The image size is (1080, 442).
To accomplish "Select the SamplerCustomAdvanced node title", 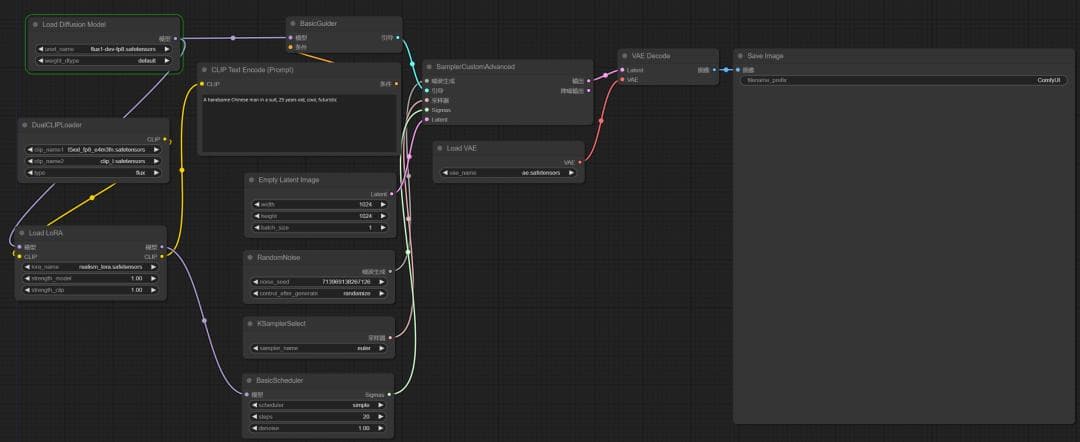I will 475,67.
